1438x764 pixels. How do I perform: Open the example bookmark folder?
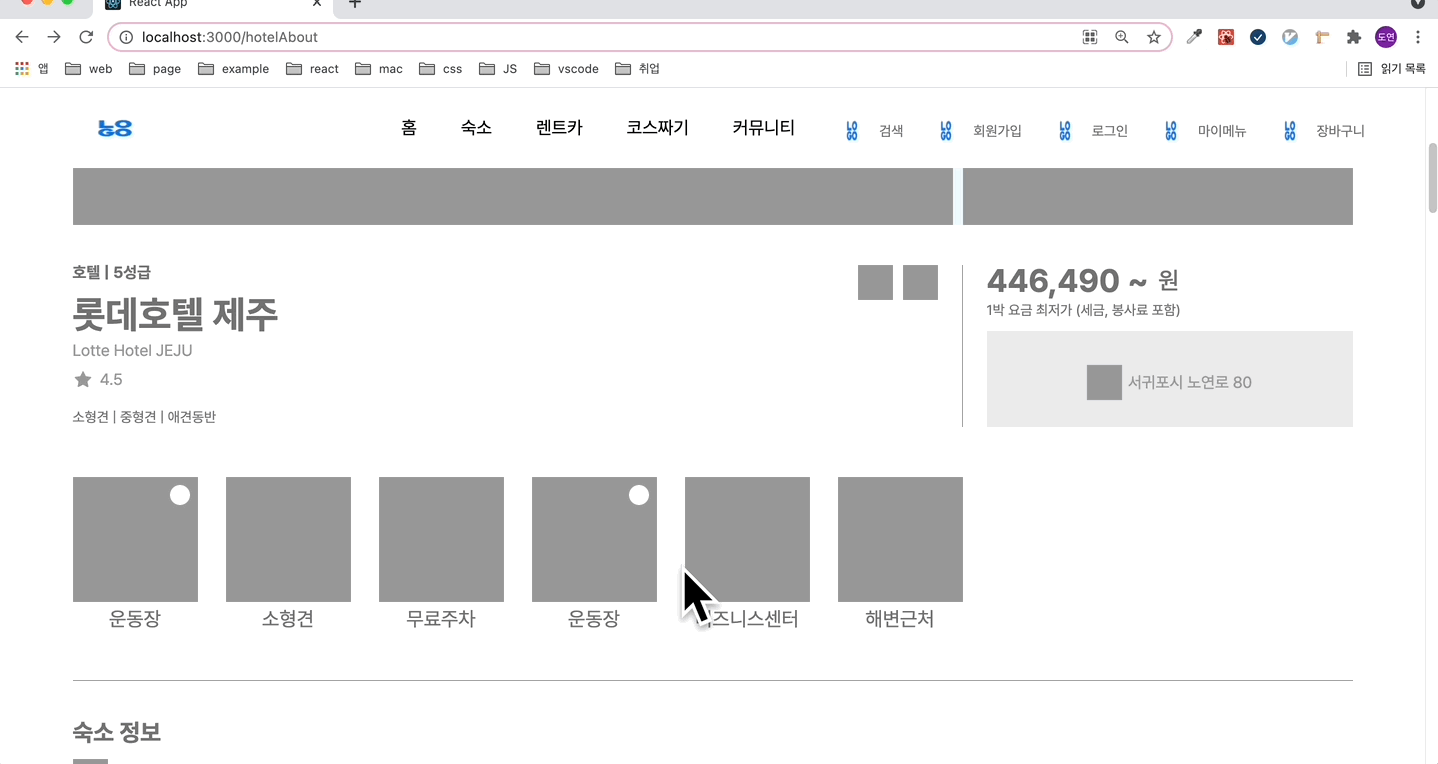pos(234,69)
